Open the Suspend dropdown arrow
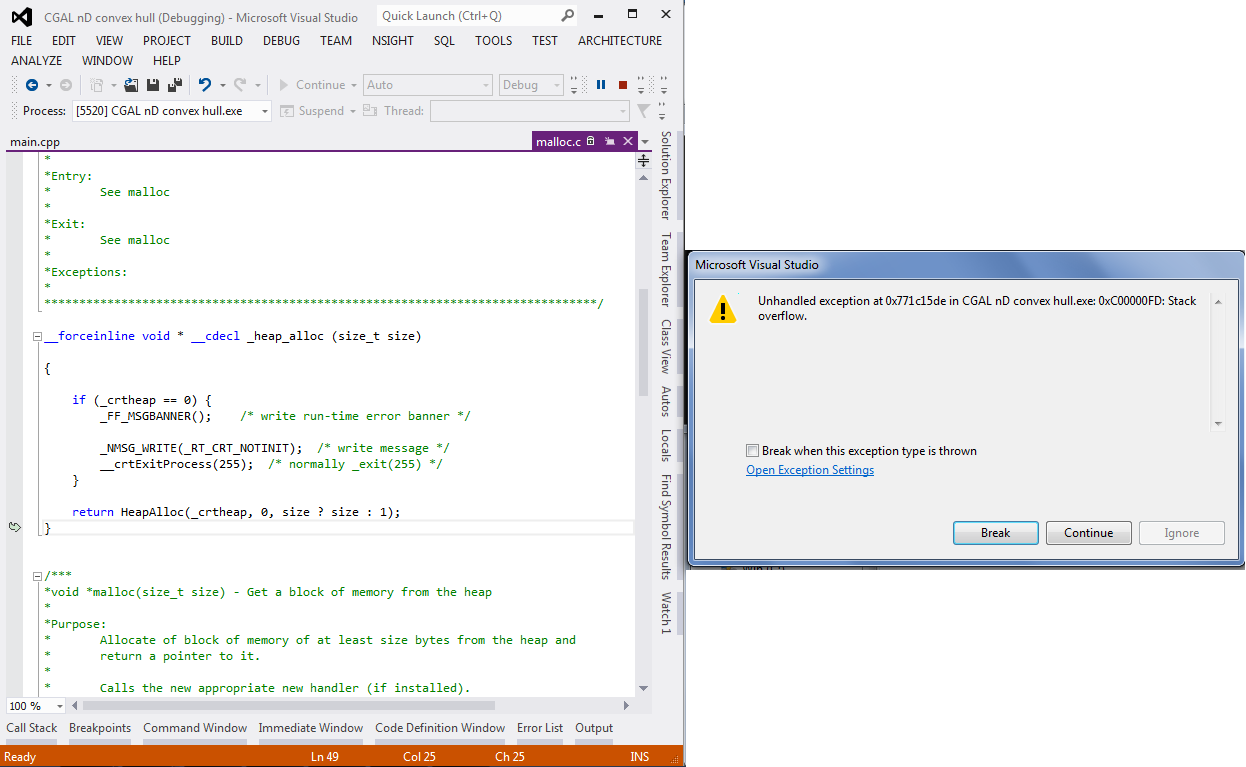 tap(353, 111)
